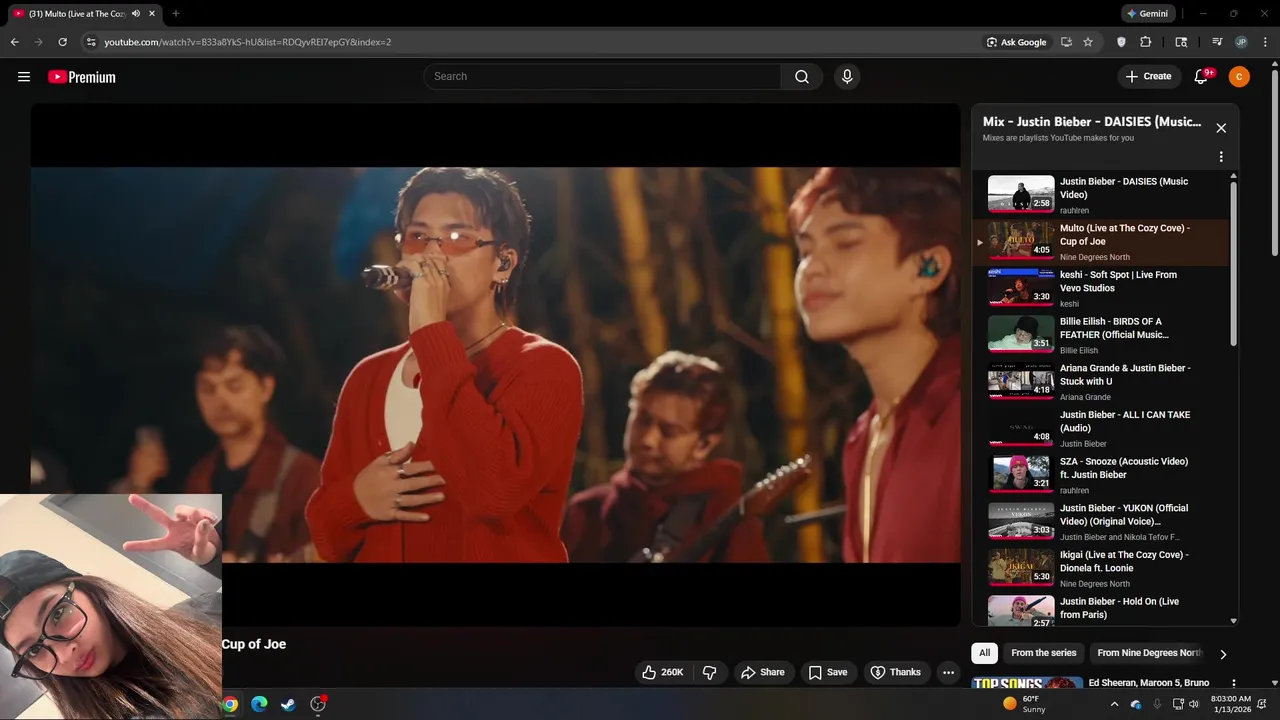Open Steam from the taskbar
The image size is (1280, 720).
click(288, 704)
